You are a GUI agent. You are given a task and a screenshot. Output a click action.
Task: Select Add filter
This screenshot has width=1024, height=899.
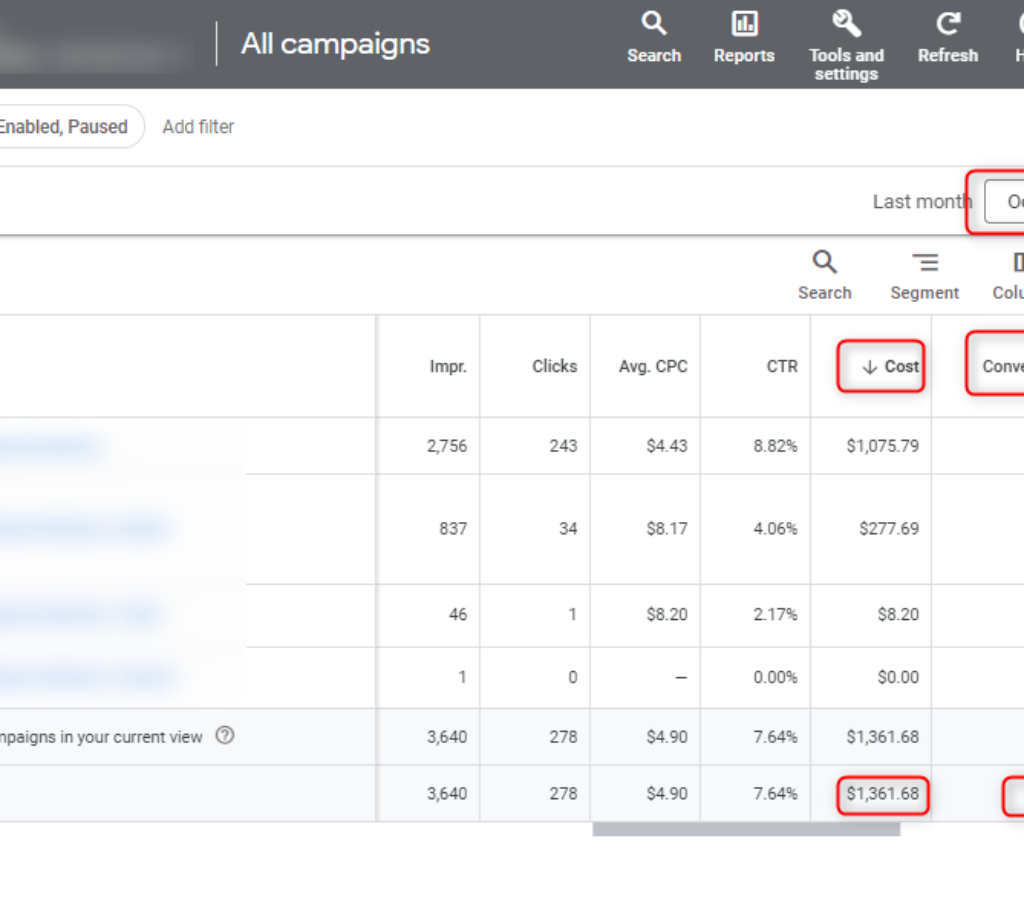click(x=198, y=127)
